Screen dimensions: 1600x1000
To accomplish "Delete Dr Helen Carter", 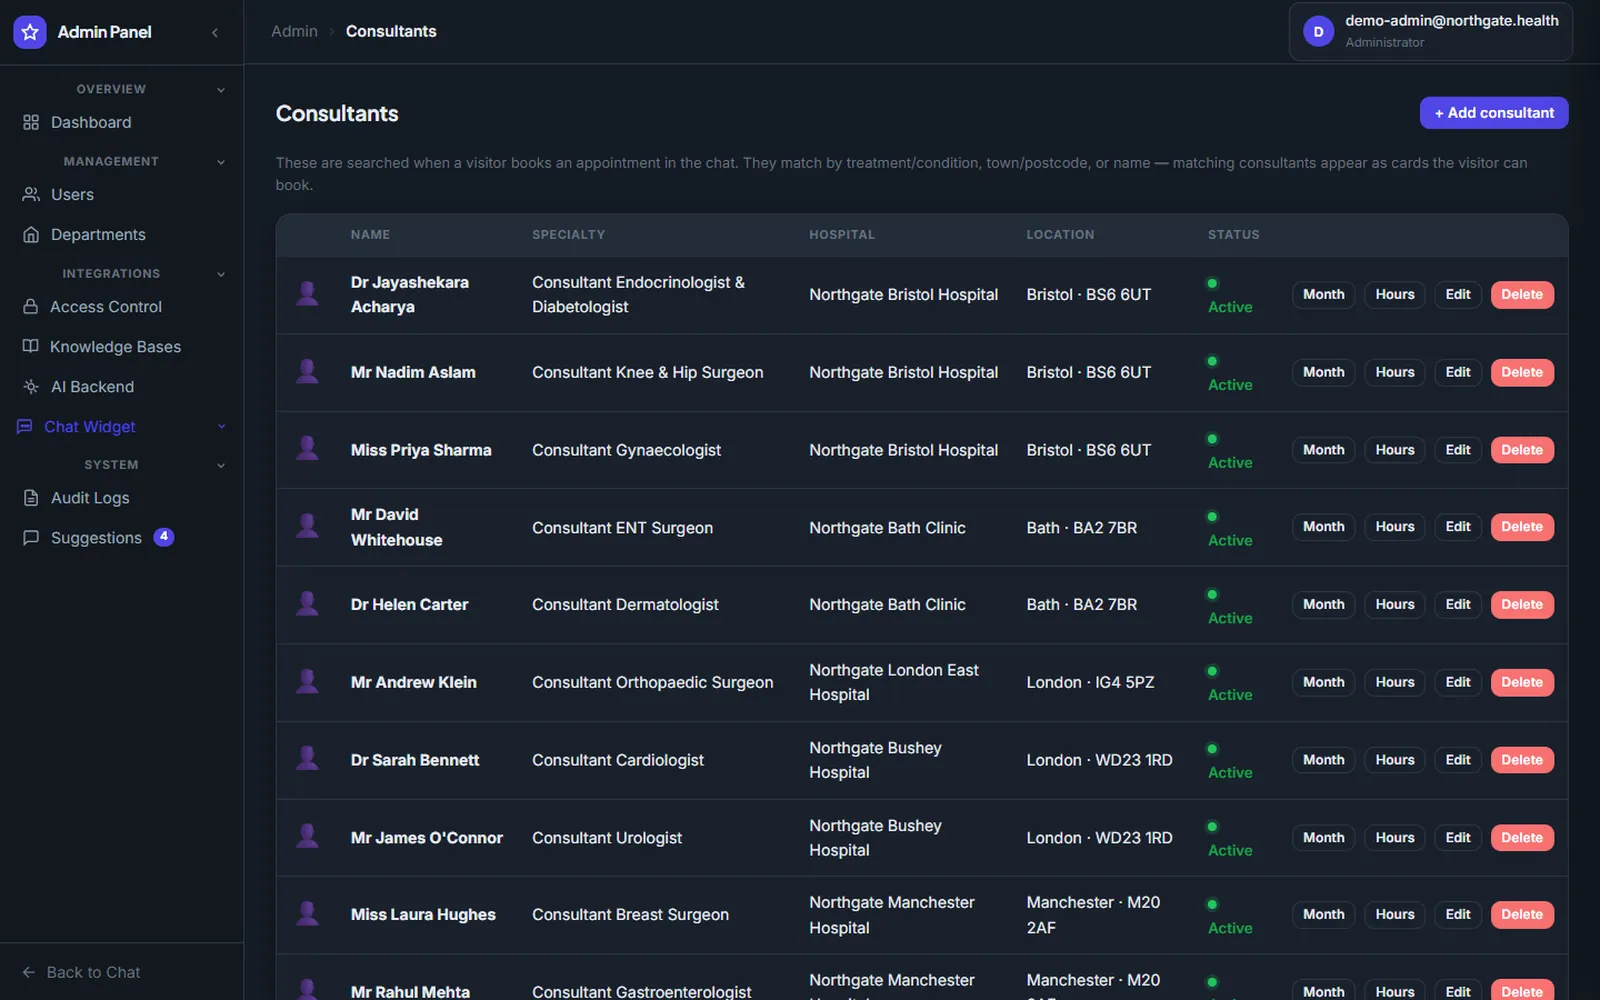I will 1521,604.
